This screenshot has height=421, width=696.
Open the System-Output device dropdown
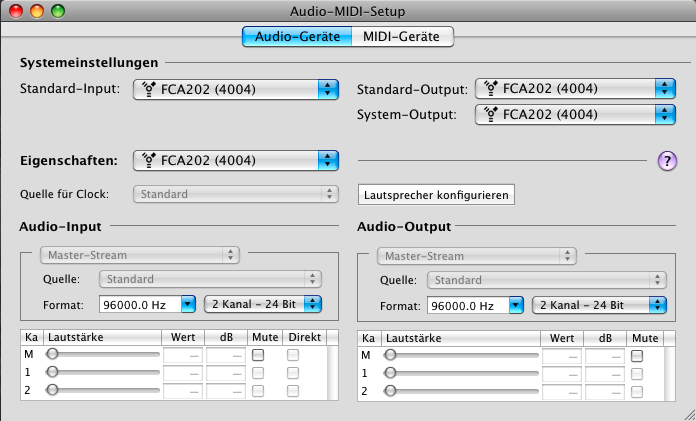(x=575, y=115)
